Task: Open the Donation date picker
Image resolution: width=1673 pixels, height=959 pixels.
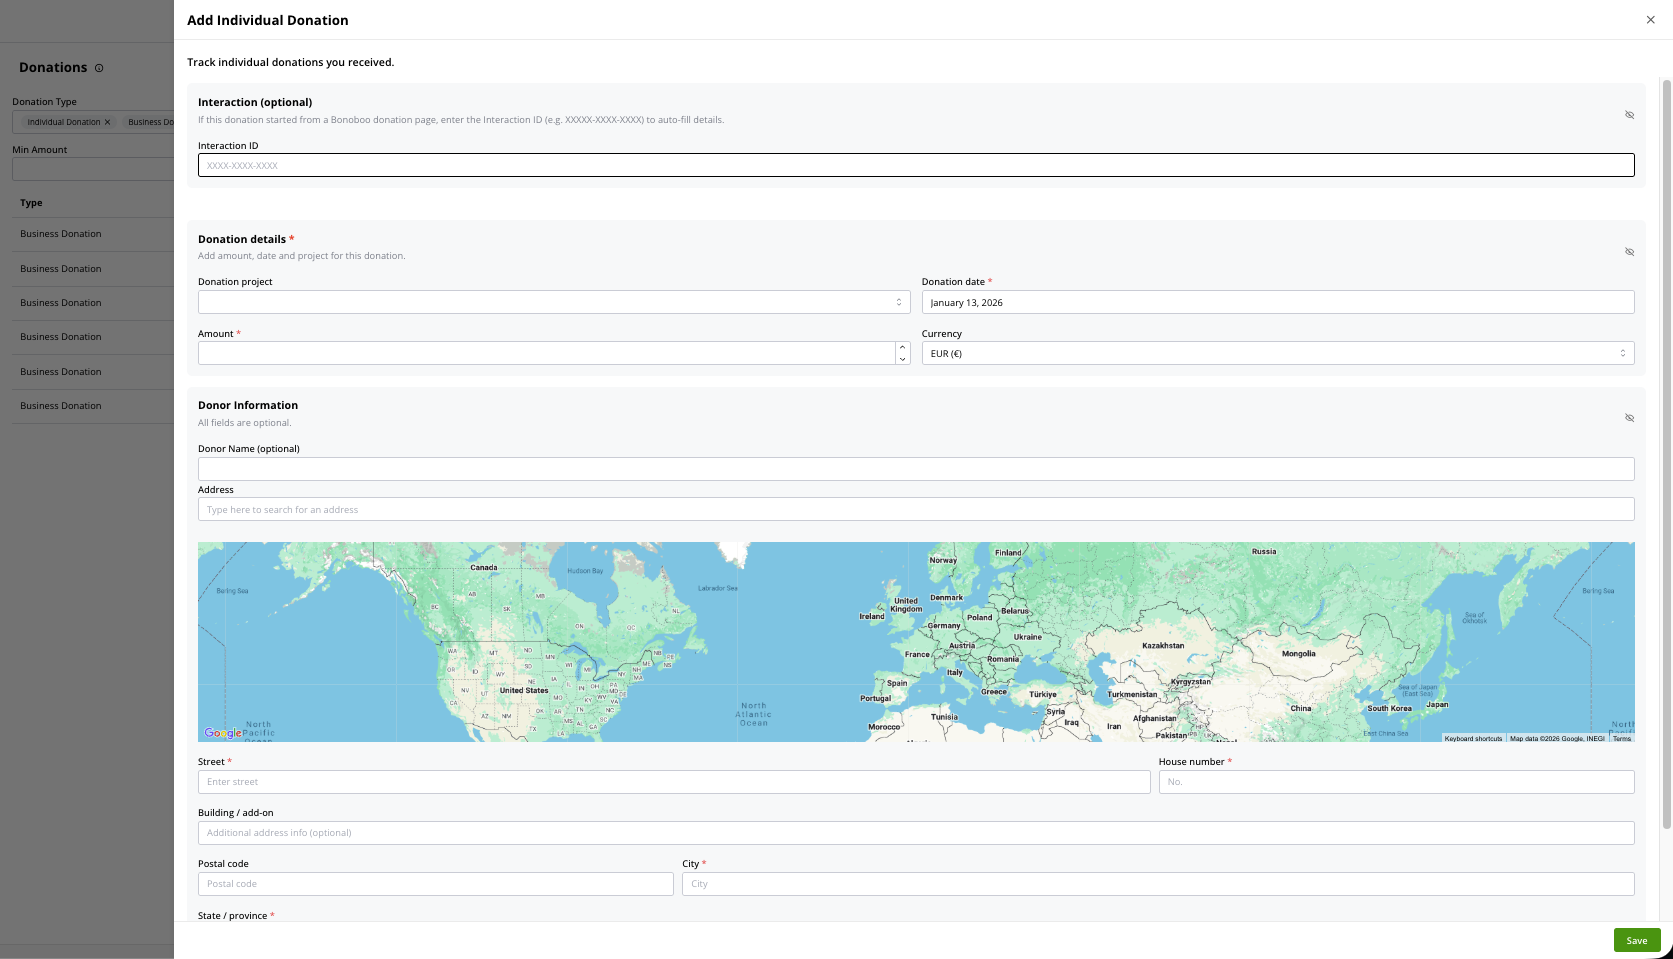Action: pyautogui.click(x=1277, y=302)
